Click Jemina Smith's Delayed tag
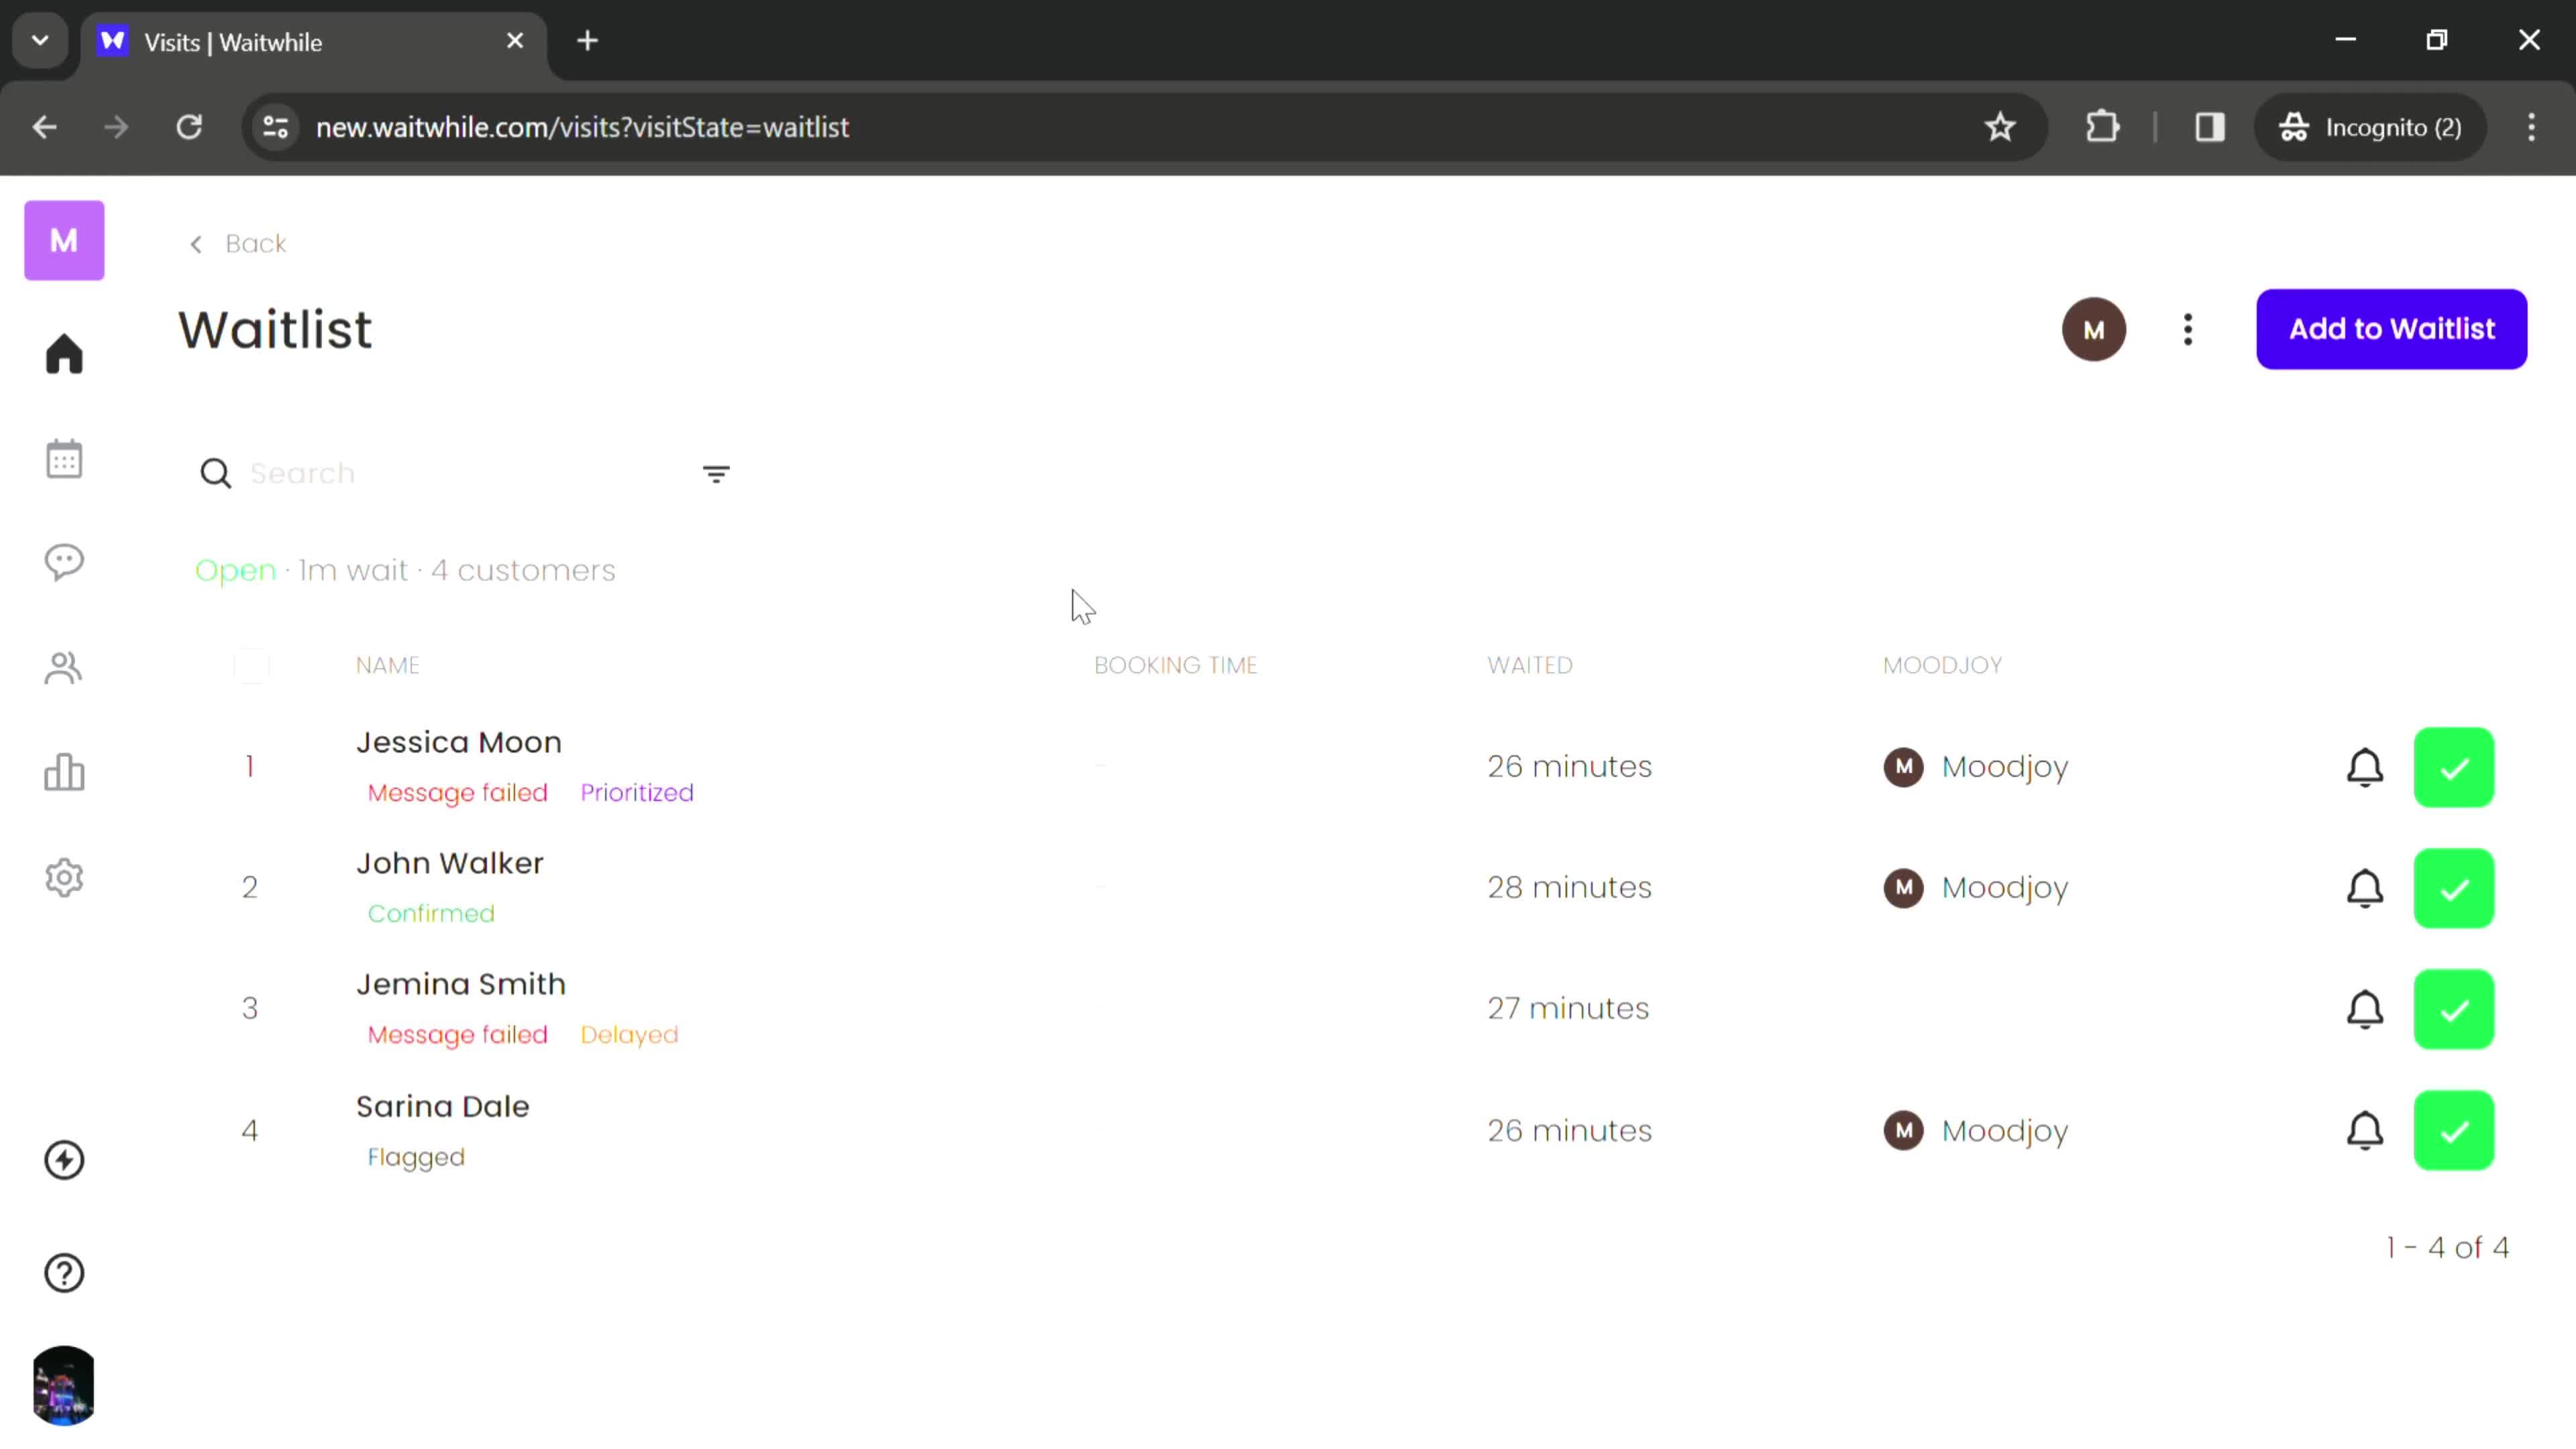This screenshot has height=1449, width=2576. click(x=629, y=1035)
